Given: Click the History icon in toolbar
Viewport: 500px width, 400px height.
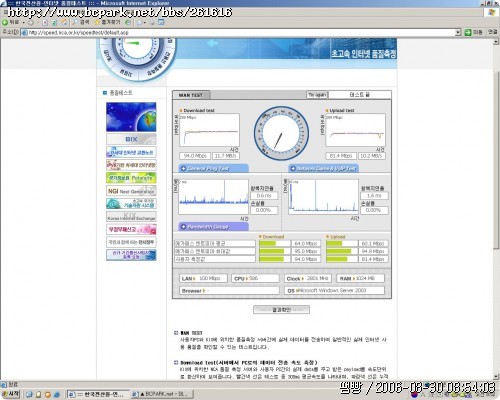Looking at the screenshot, I should [128, 22].
